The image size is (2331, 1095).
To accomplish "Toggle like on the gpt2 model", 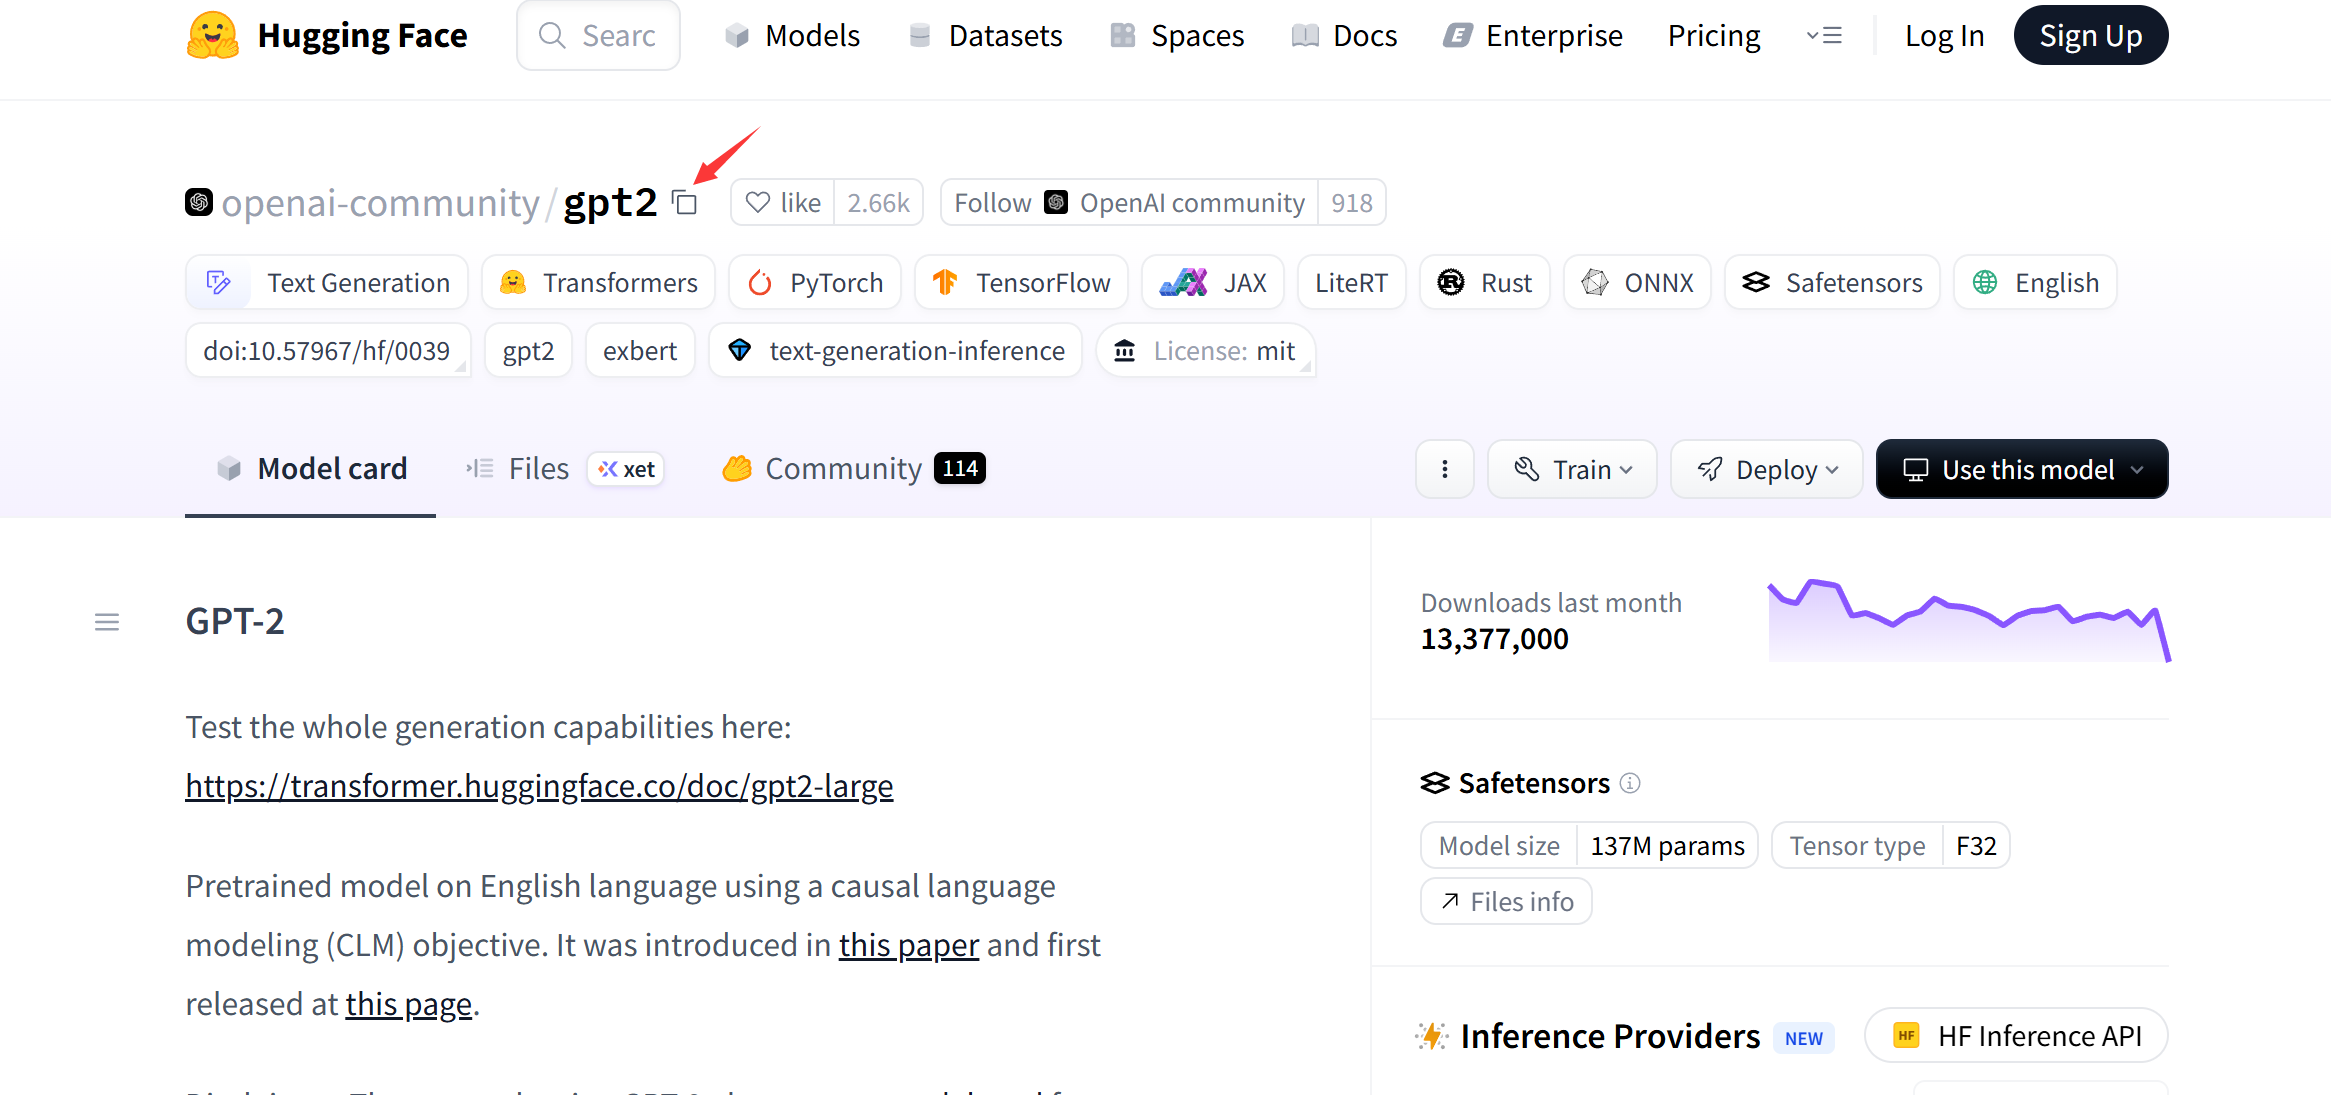I will [783, 203].
